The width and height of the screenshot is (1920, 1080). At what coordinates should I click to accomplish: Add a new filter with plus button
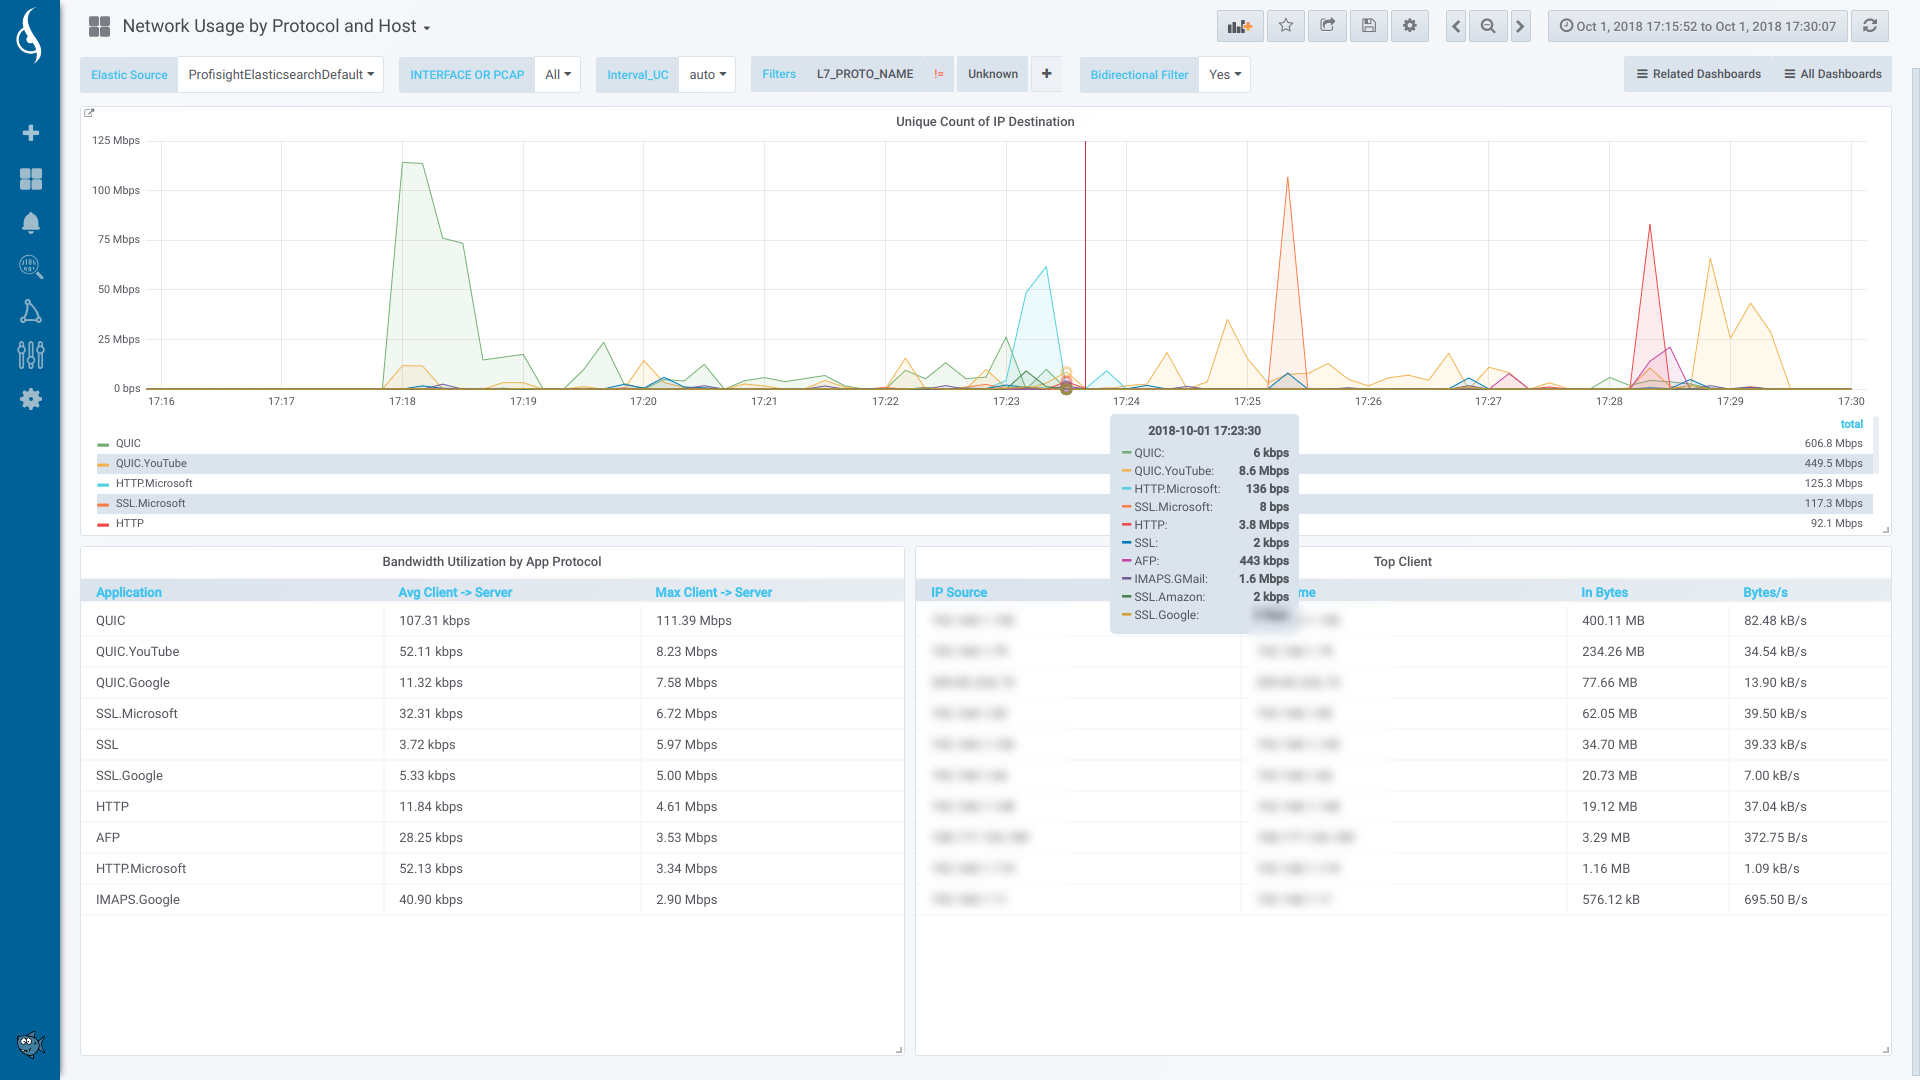pyautogui.click(x=1046, y=74)
